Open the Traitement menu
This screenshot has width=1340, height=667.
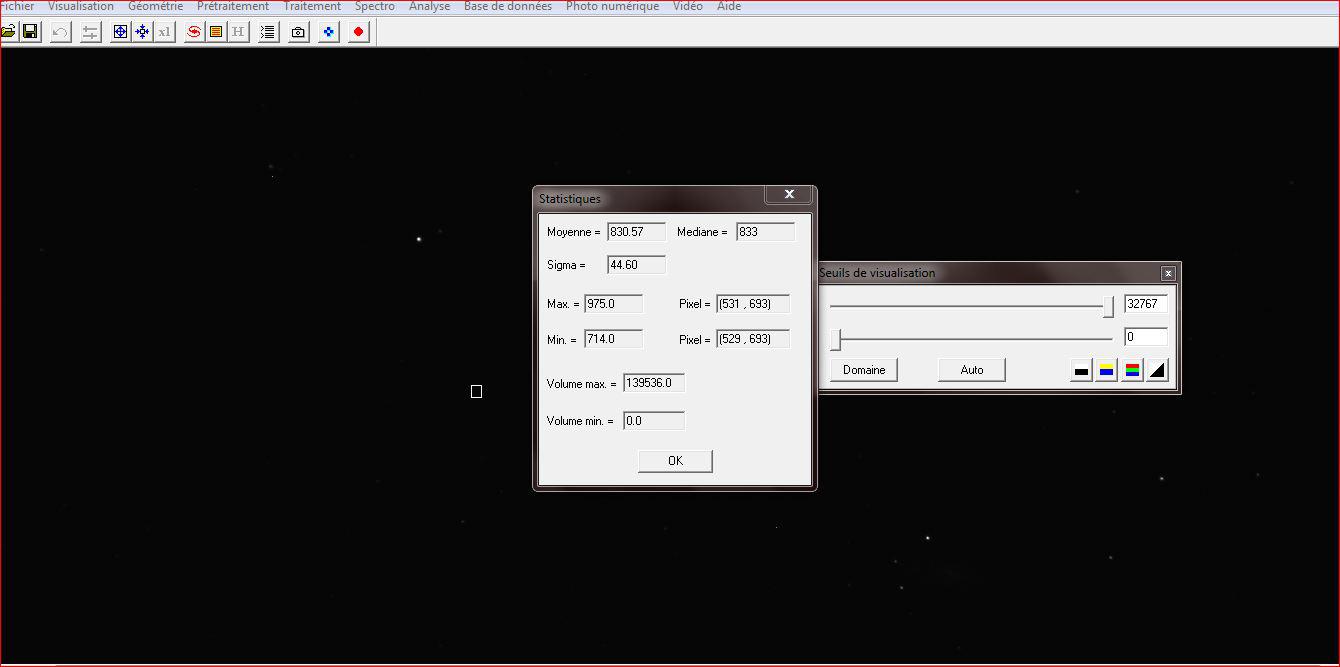click(312, 7)
